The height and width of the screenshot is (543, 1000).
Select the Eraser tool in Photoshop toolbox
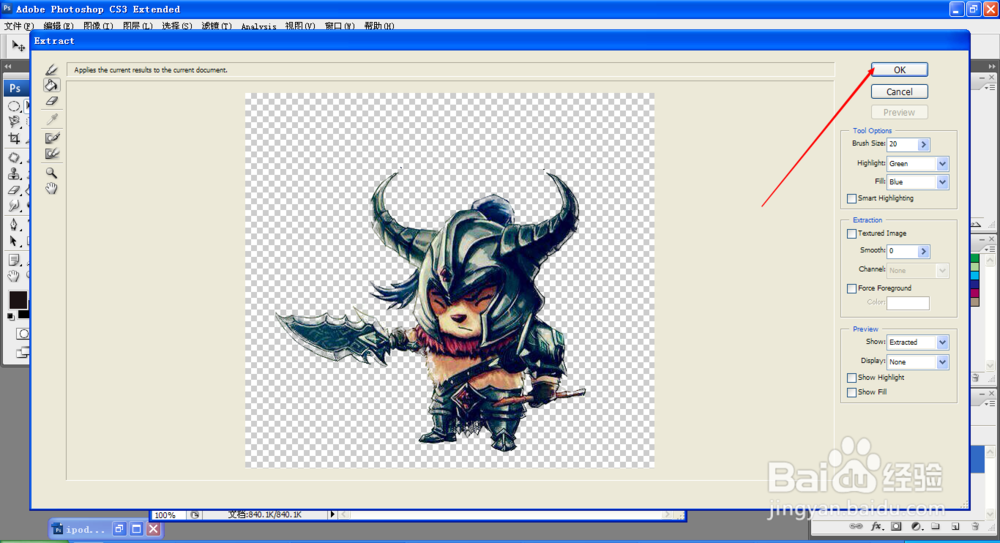coord(14,190)
